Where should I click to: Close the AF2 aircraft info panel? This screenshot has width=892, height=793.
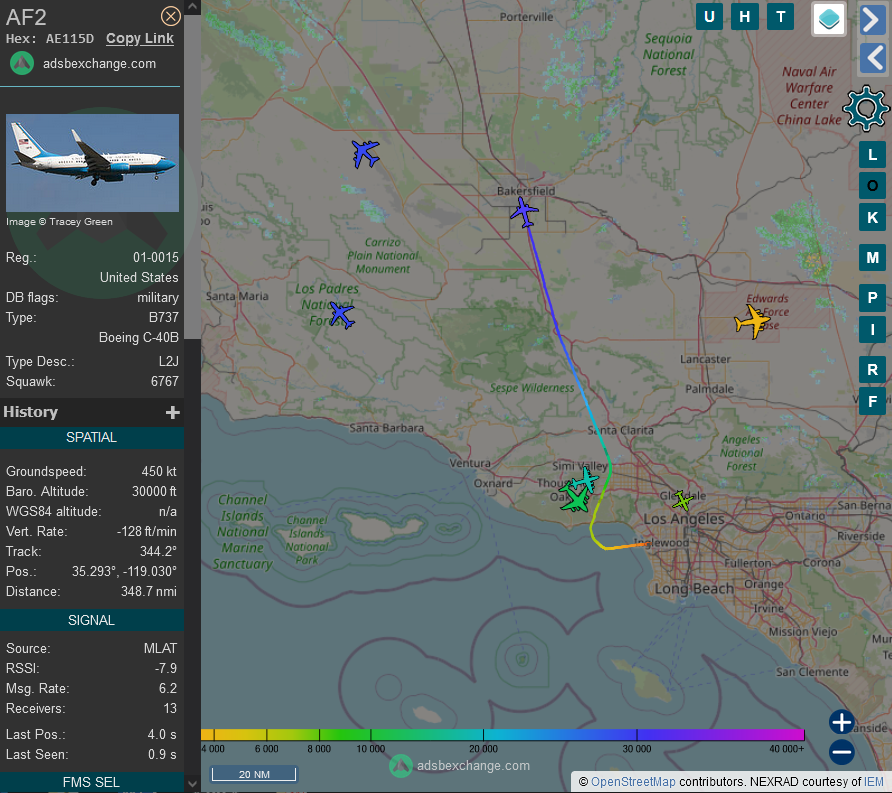click(x=170, y=16)
